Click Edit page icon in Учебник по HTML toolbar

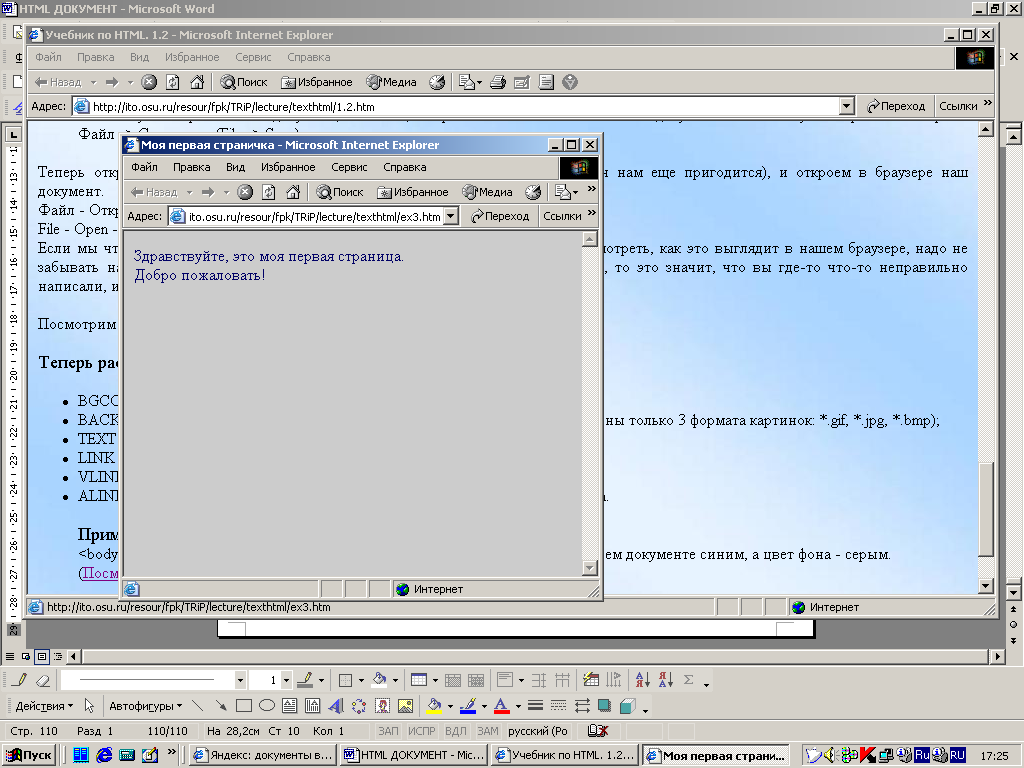(x=521, y=82)
